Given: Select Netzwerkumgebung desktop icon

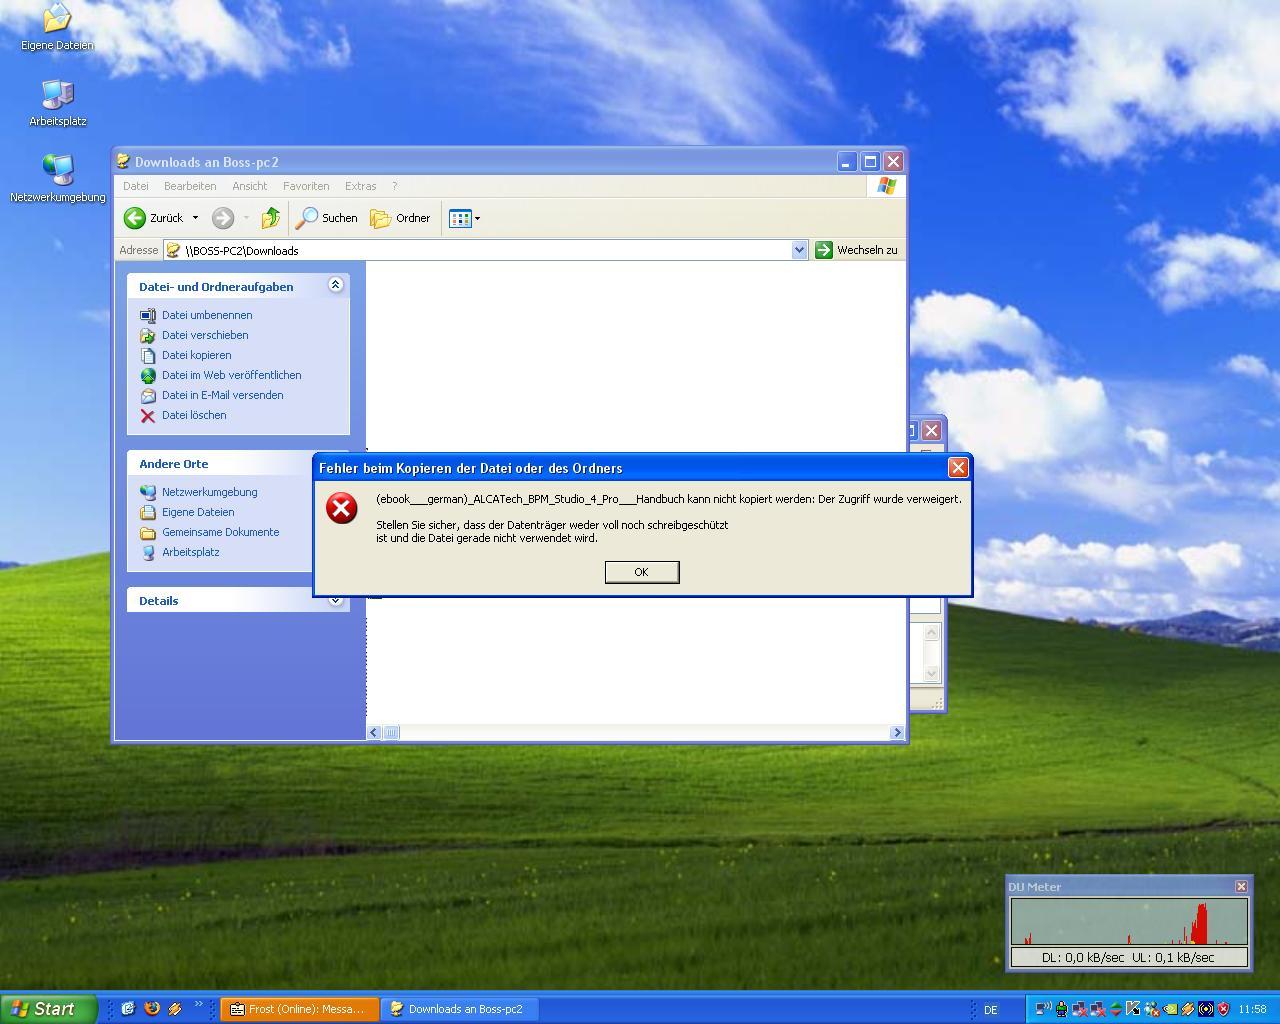Looking at the screenshot, I should pos(57,179).
